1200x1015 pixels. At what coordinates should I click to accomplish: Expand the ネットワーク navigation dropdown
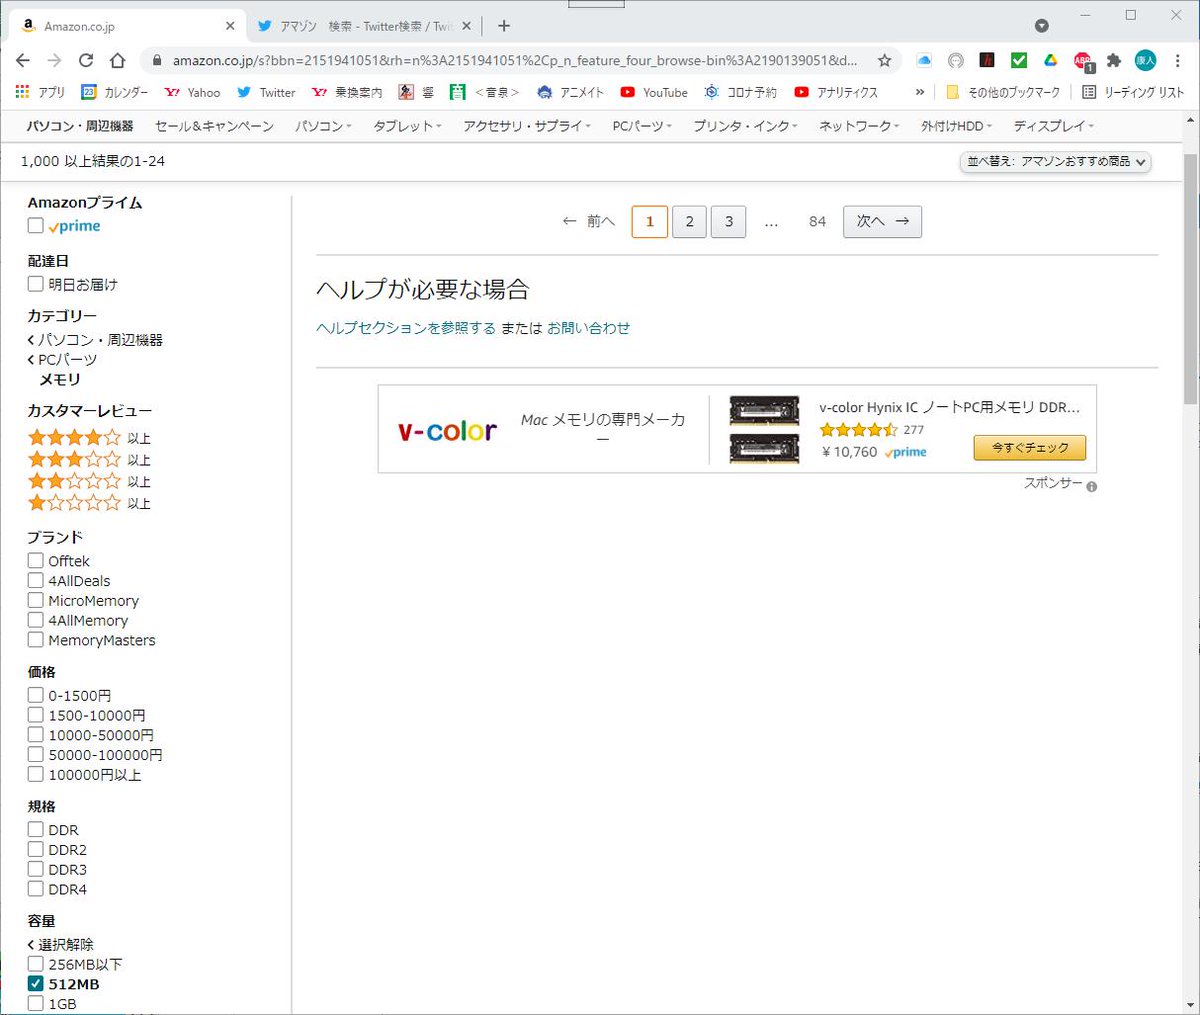point(859,126)
